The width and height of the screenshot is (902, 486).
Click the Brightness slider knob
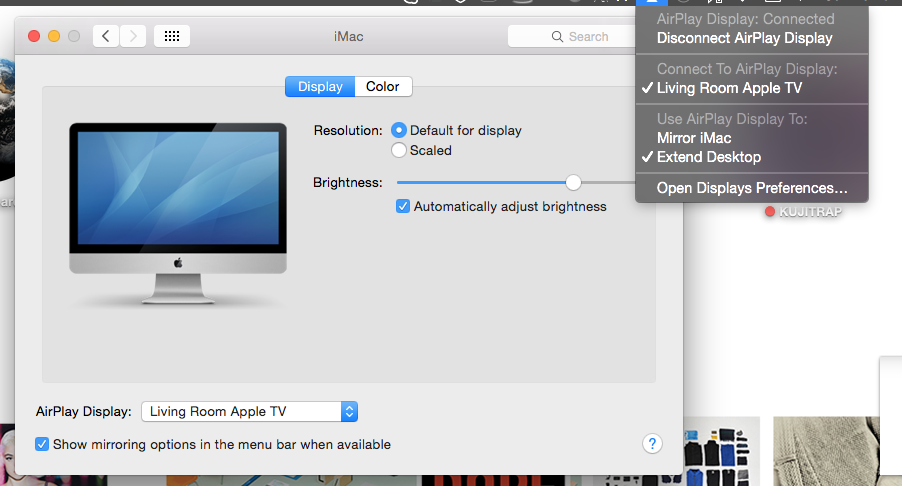[x=573, y=182]
